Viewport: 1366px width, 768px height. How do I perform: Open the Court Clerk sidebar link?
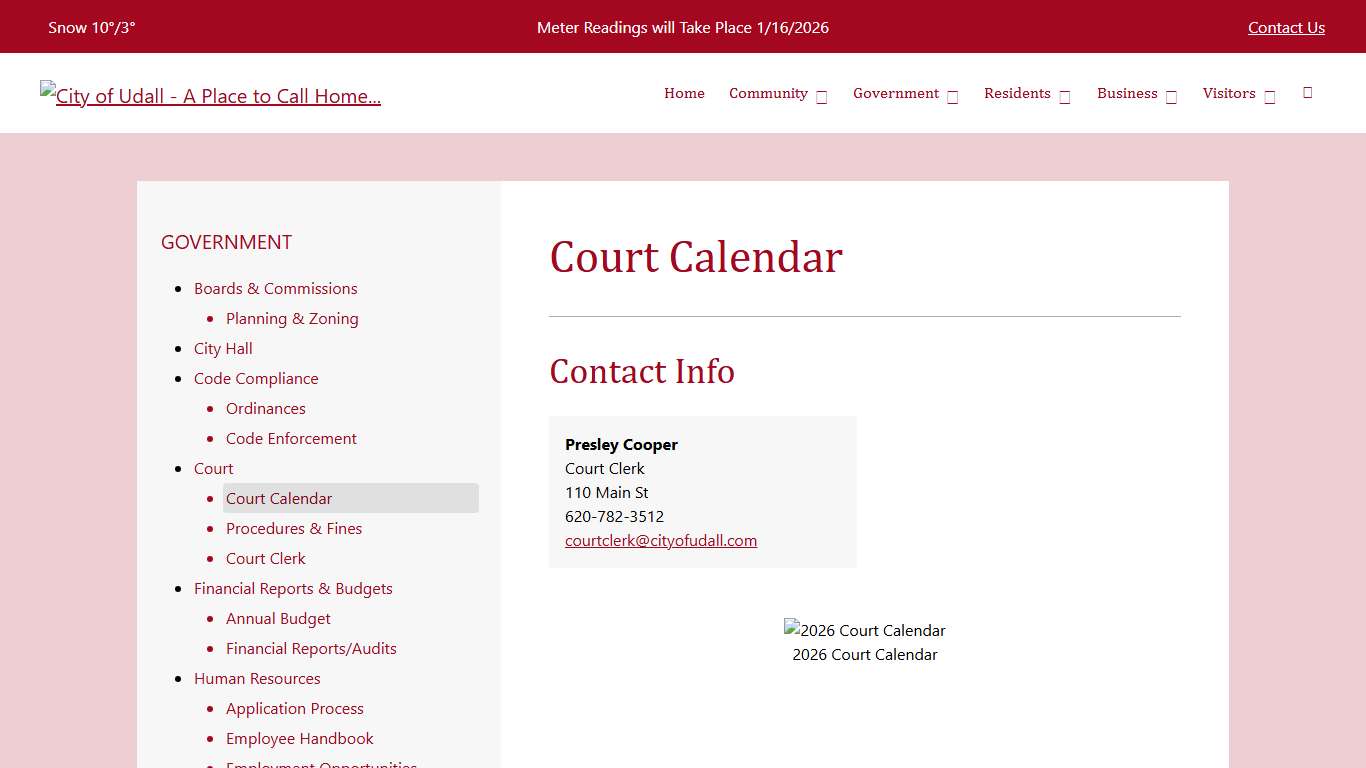click(265, 558)
